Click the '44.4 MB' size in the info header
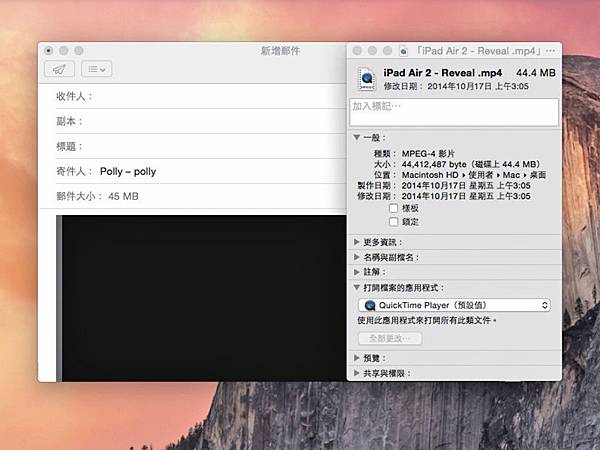600x450 pixels. point(536,73)
